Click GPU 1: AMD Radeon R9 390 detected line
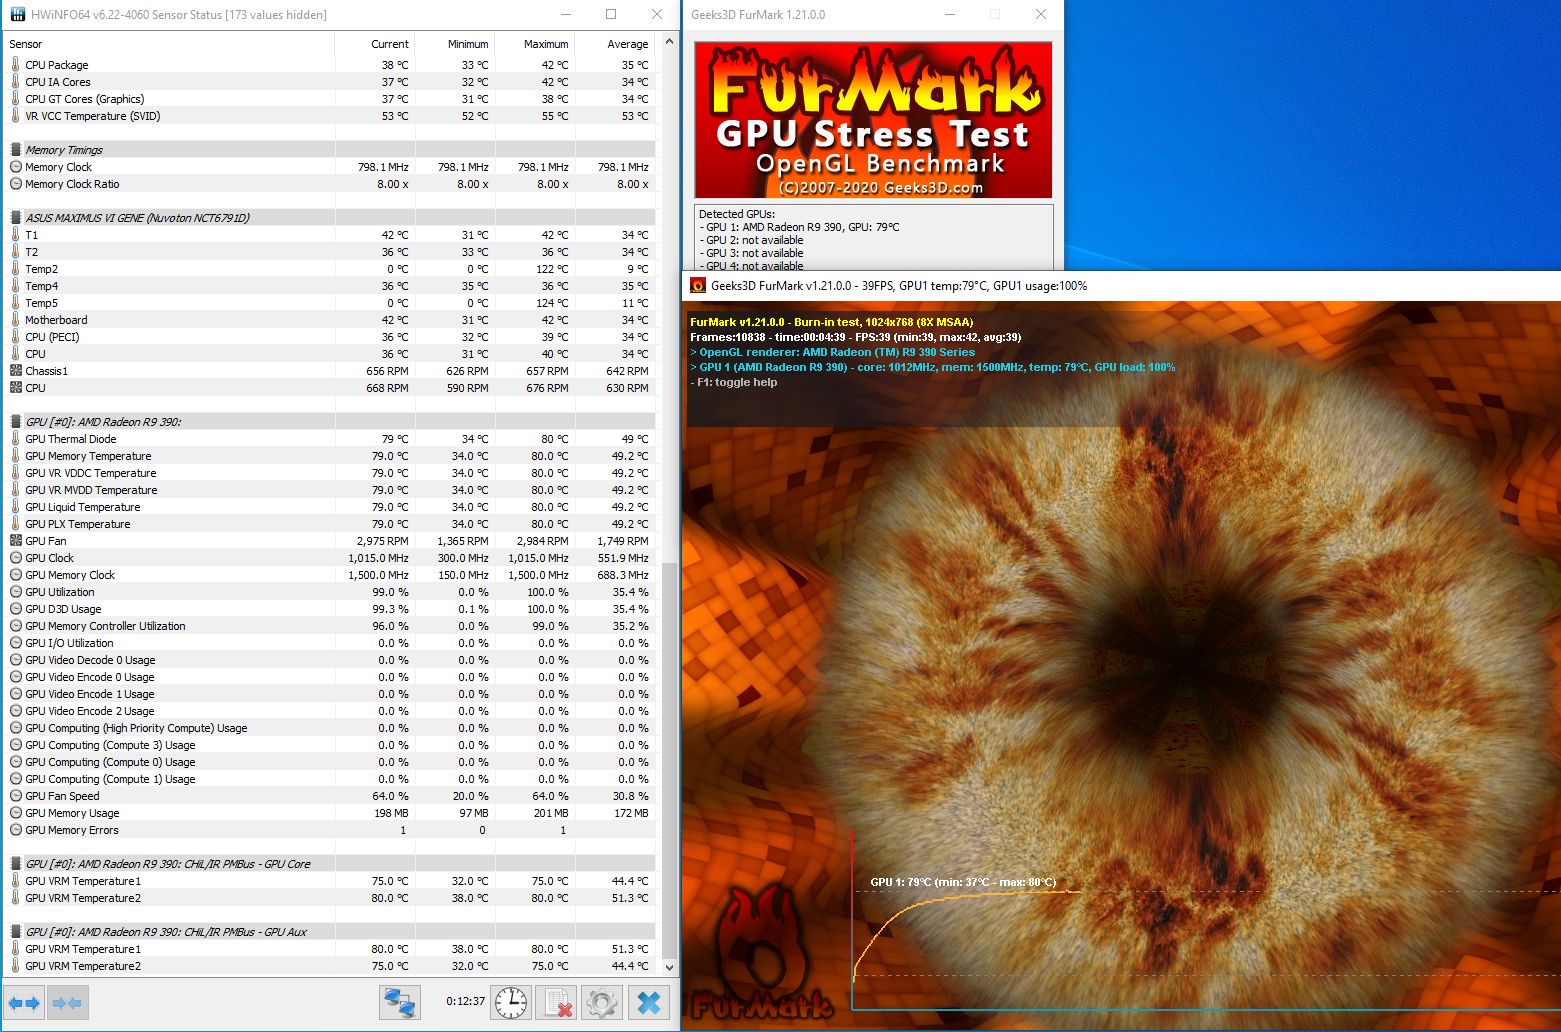 pos(800,227)
